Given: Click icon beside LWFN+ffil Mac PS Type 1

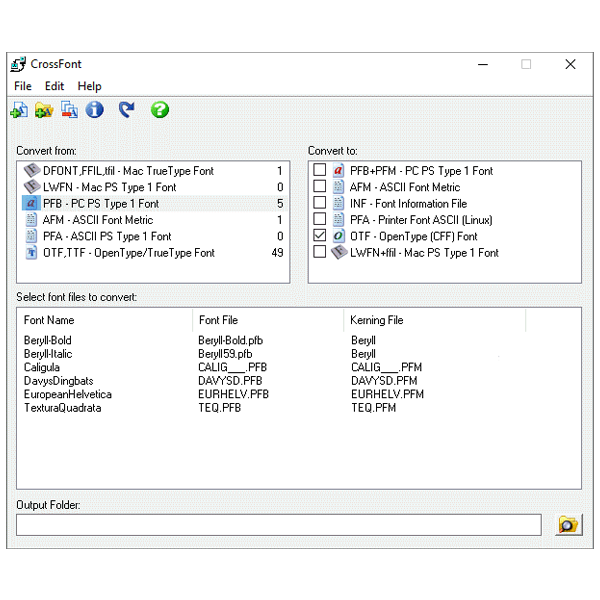Looking at the screenshot, I should pos(339,253).
